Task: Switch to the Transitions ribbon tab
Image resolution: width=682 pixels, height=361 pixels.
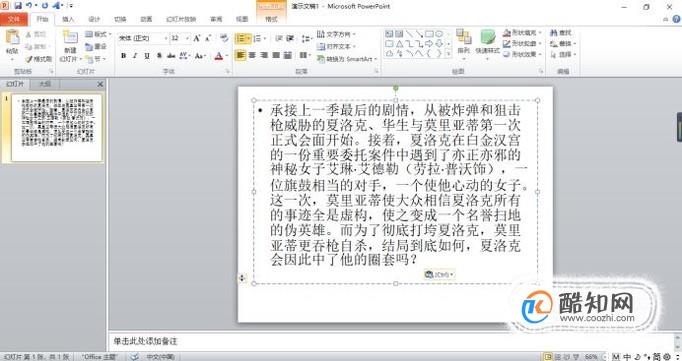Action: point(120,19)
